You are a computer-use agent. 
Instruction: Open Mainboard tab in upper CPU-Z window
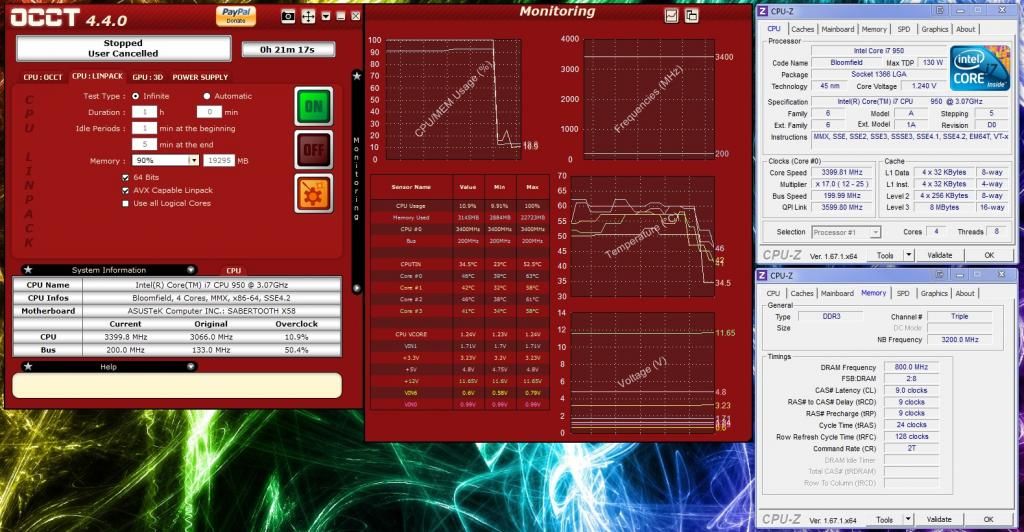coord(838,29)
